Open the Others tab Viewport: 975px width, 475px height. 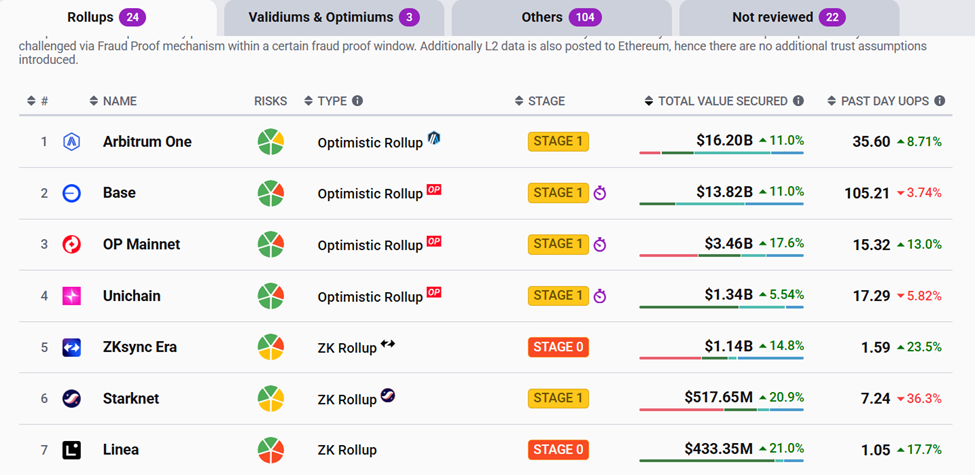[x=559, y=17]
